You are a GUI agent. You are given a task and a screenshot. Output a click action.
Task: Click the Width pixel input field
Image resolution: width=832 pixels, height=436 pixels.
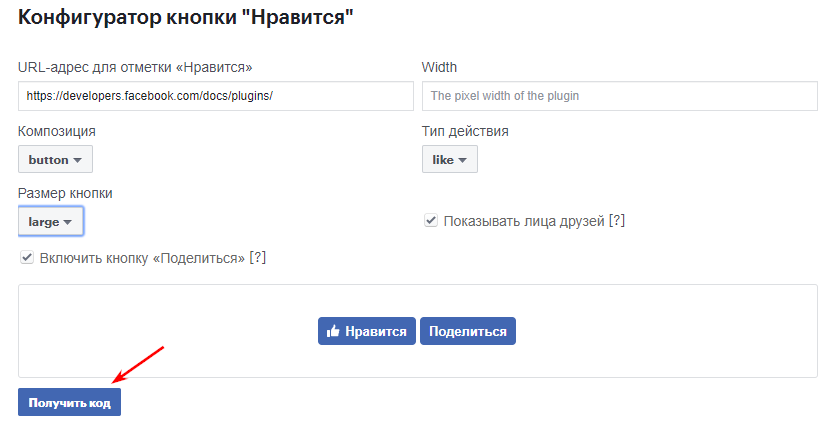(x=620, y=96)
